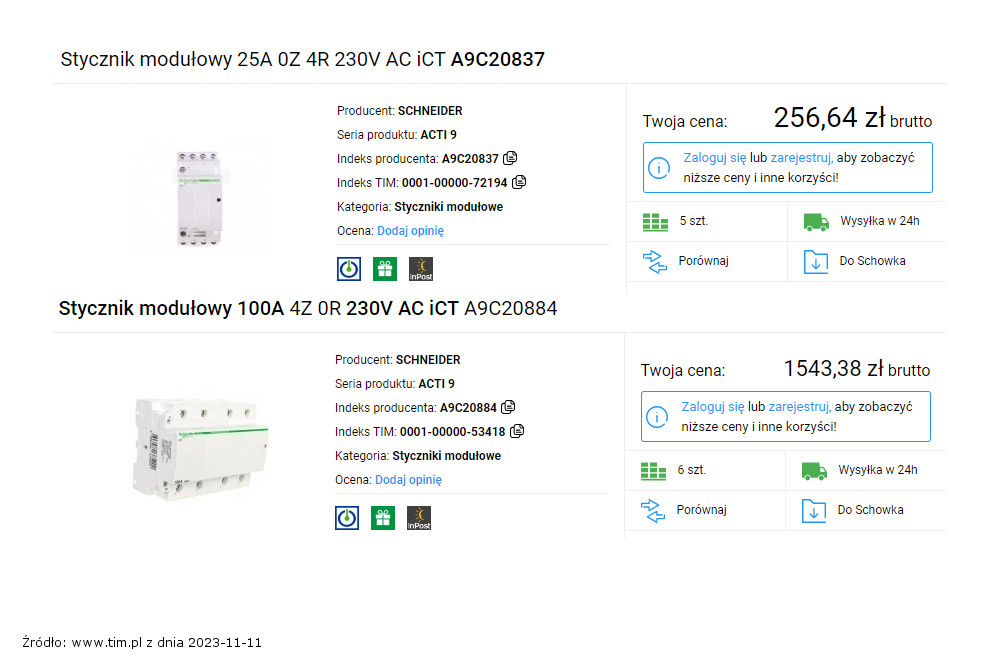Screen dimensions: 1000x667
Task: Copy TIM index 0001-00000-72194 icon
Action: tap(519, 182)
